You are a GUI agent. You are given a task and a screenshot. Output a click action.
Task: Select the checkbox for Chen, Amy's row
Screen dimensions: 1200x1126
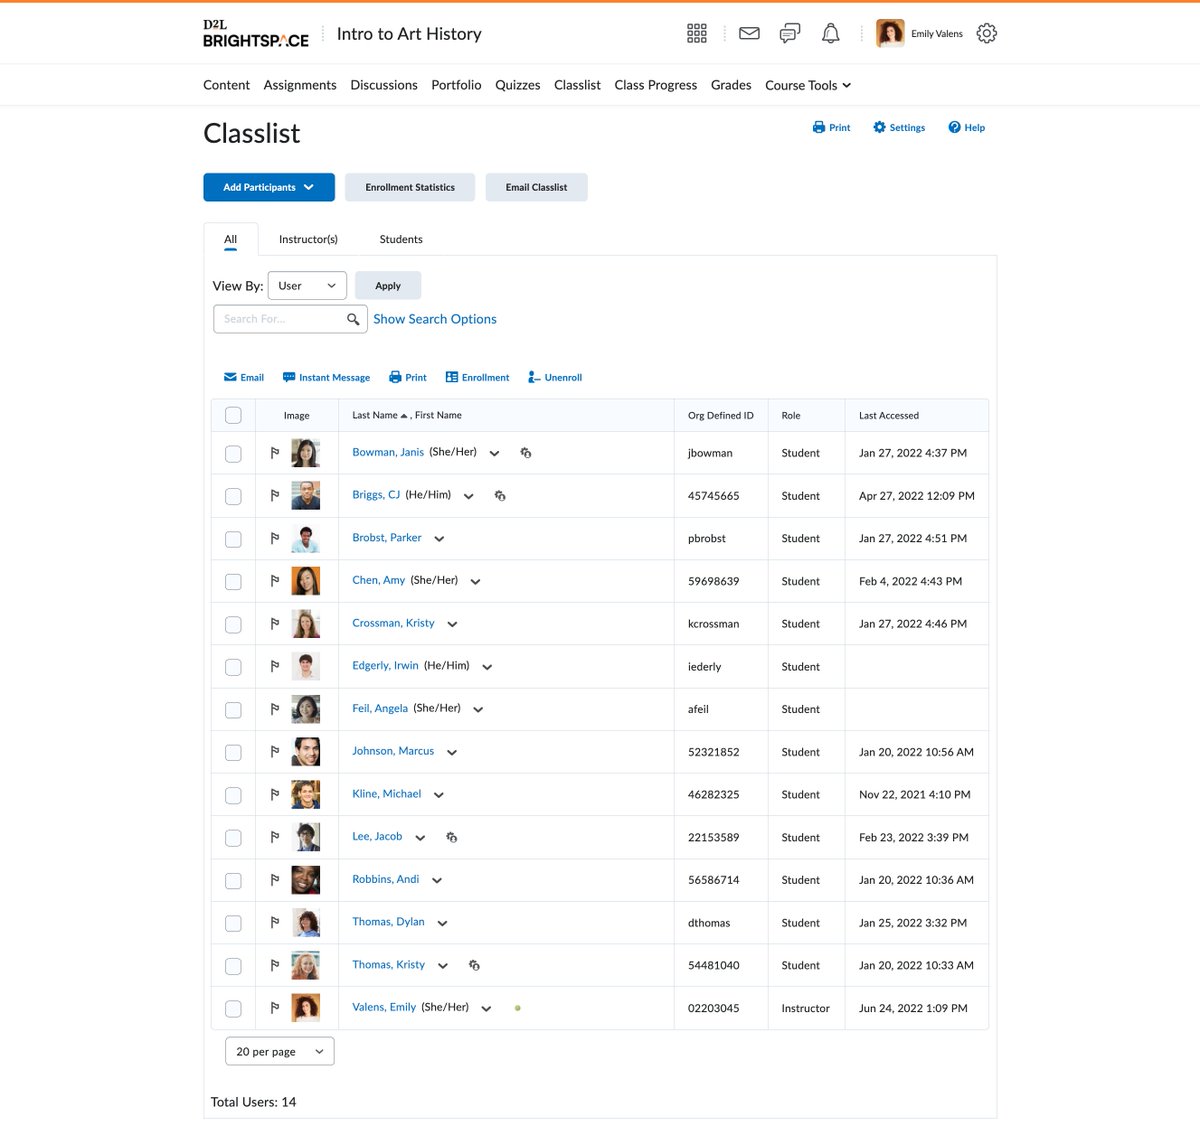pyautogui.click(x=233, y=581)
